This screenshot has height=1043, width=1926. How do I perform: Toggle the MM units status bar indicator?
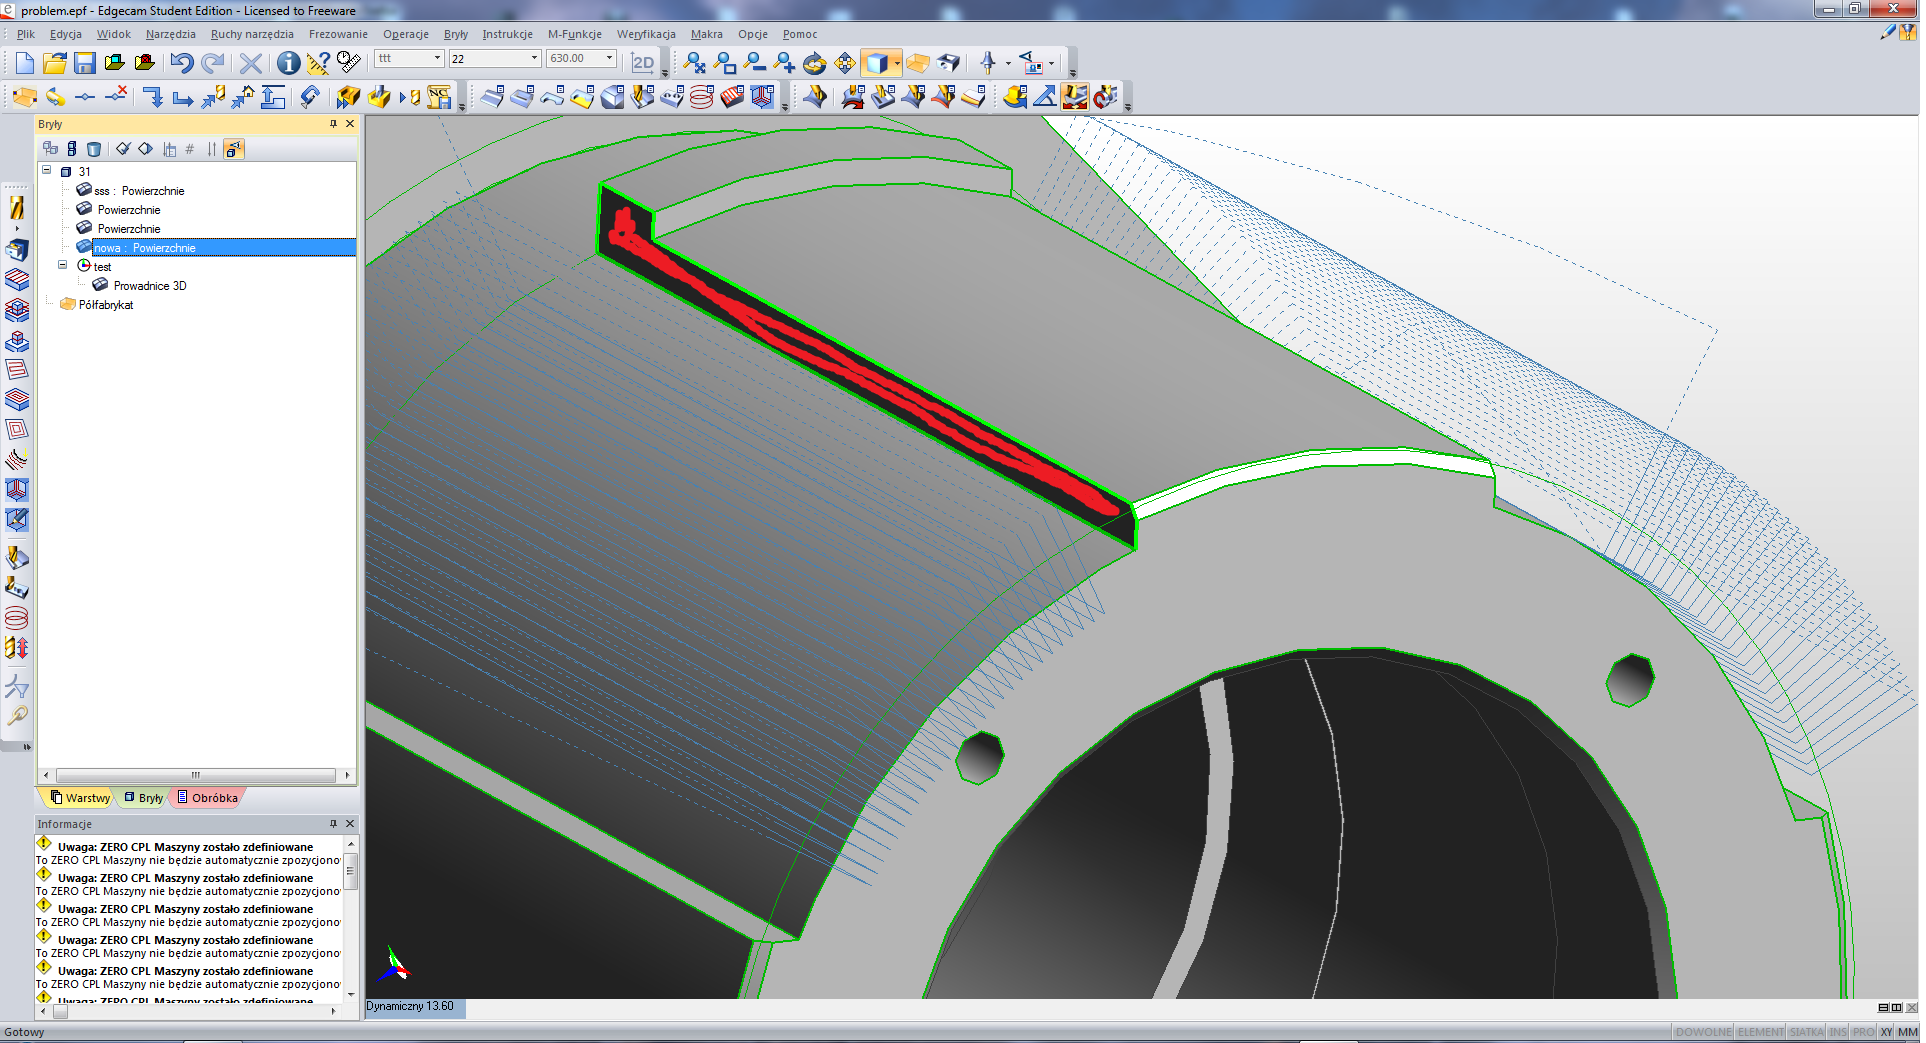[1908, 1032]
